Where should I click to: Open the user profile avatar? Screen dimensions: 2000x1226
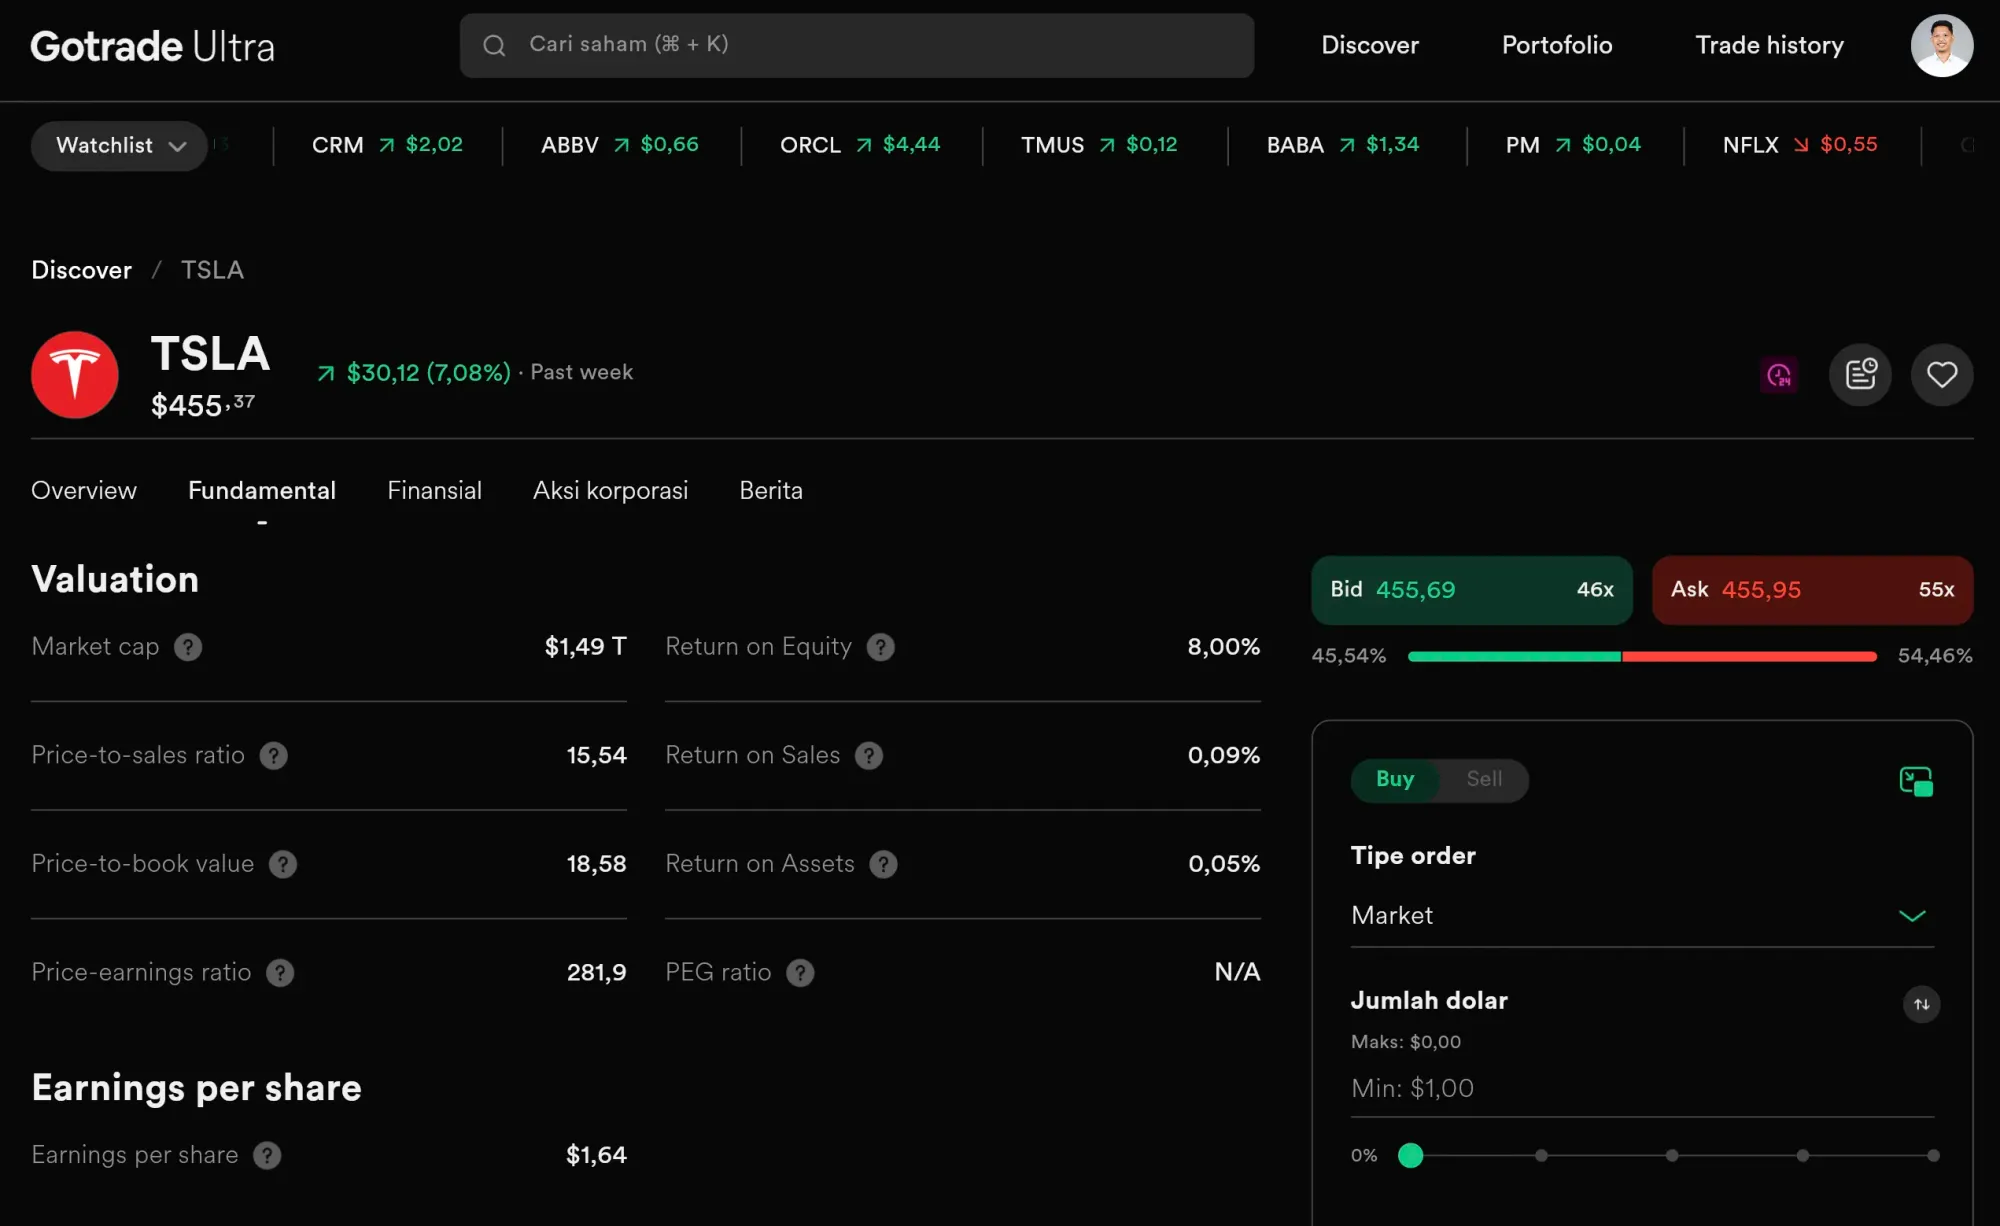[1941, 45]
